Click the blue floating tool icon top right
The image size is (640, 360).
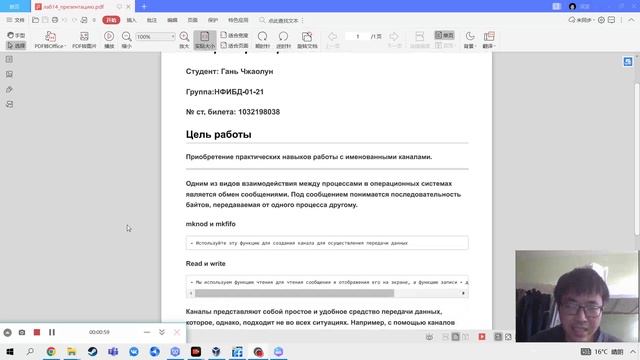click(x=628, y=62)
